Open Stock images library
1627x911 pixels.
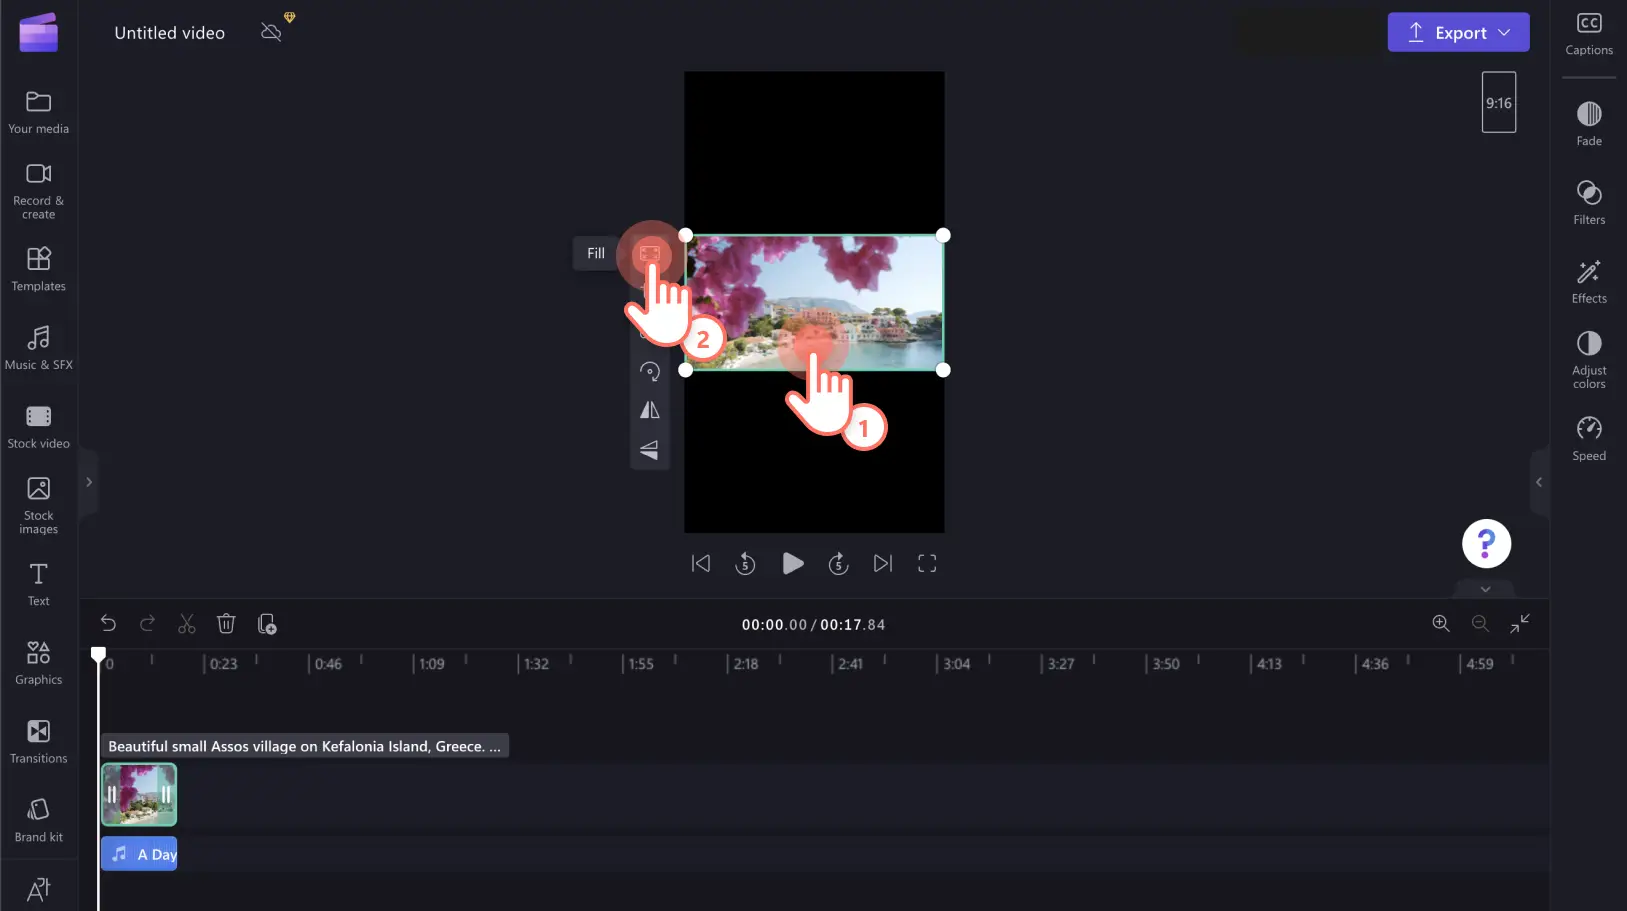pos(38,505)
